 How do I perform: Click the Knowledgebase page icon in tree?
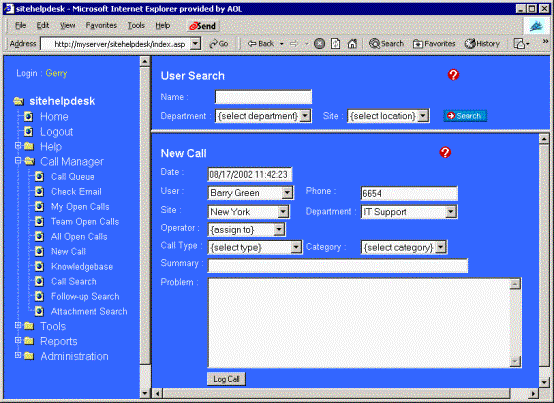coord(39,266)
